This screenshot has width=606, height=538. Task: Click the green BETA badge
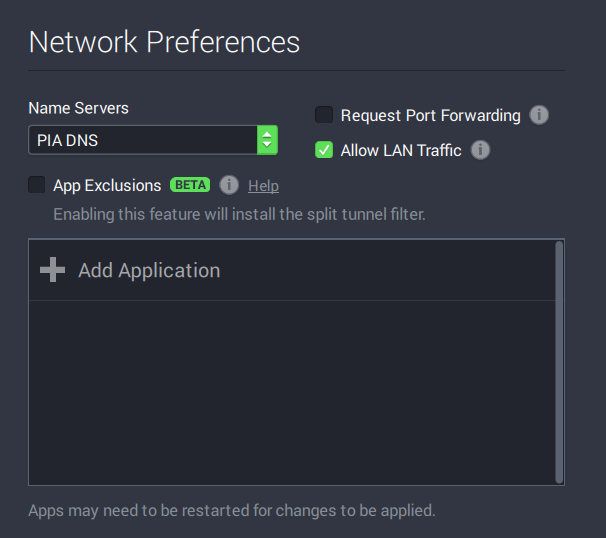190,185
